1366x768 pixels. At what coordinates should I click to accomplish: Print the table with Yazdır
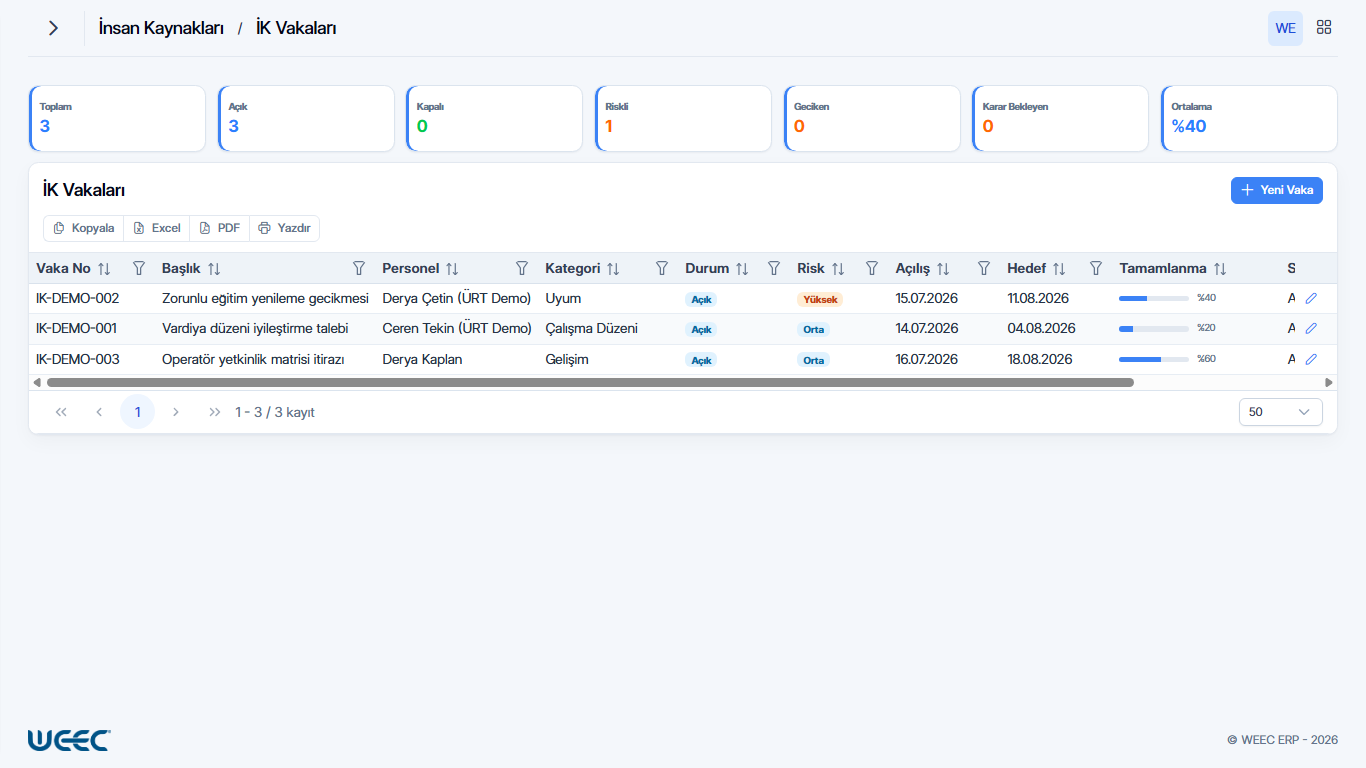284,228
